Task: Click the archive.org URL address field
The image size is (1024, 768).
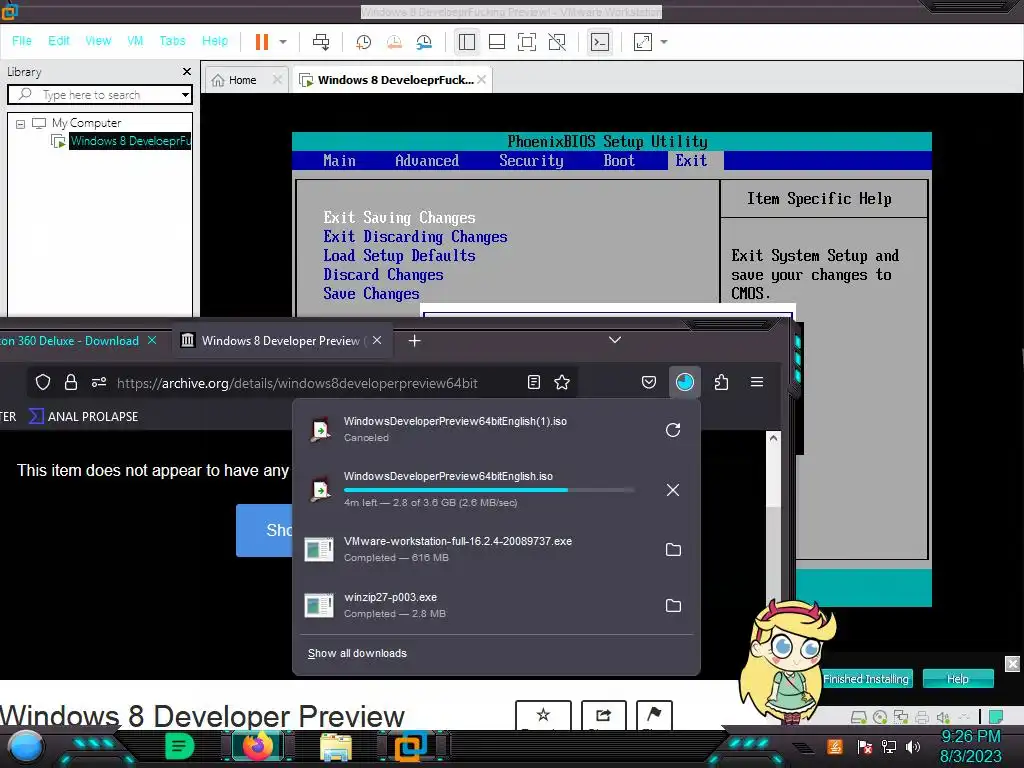Action: click(x=297, y=383)
